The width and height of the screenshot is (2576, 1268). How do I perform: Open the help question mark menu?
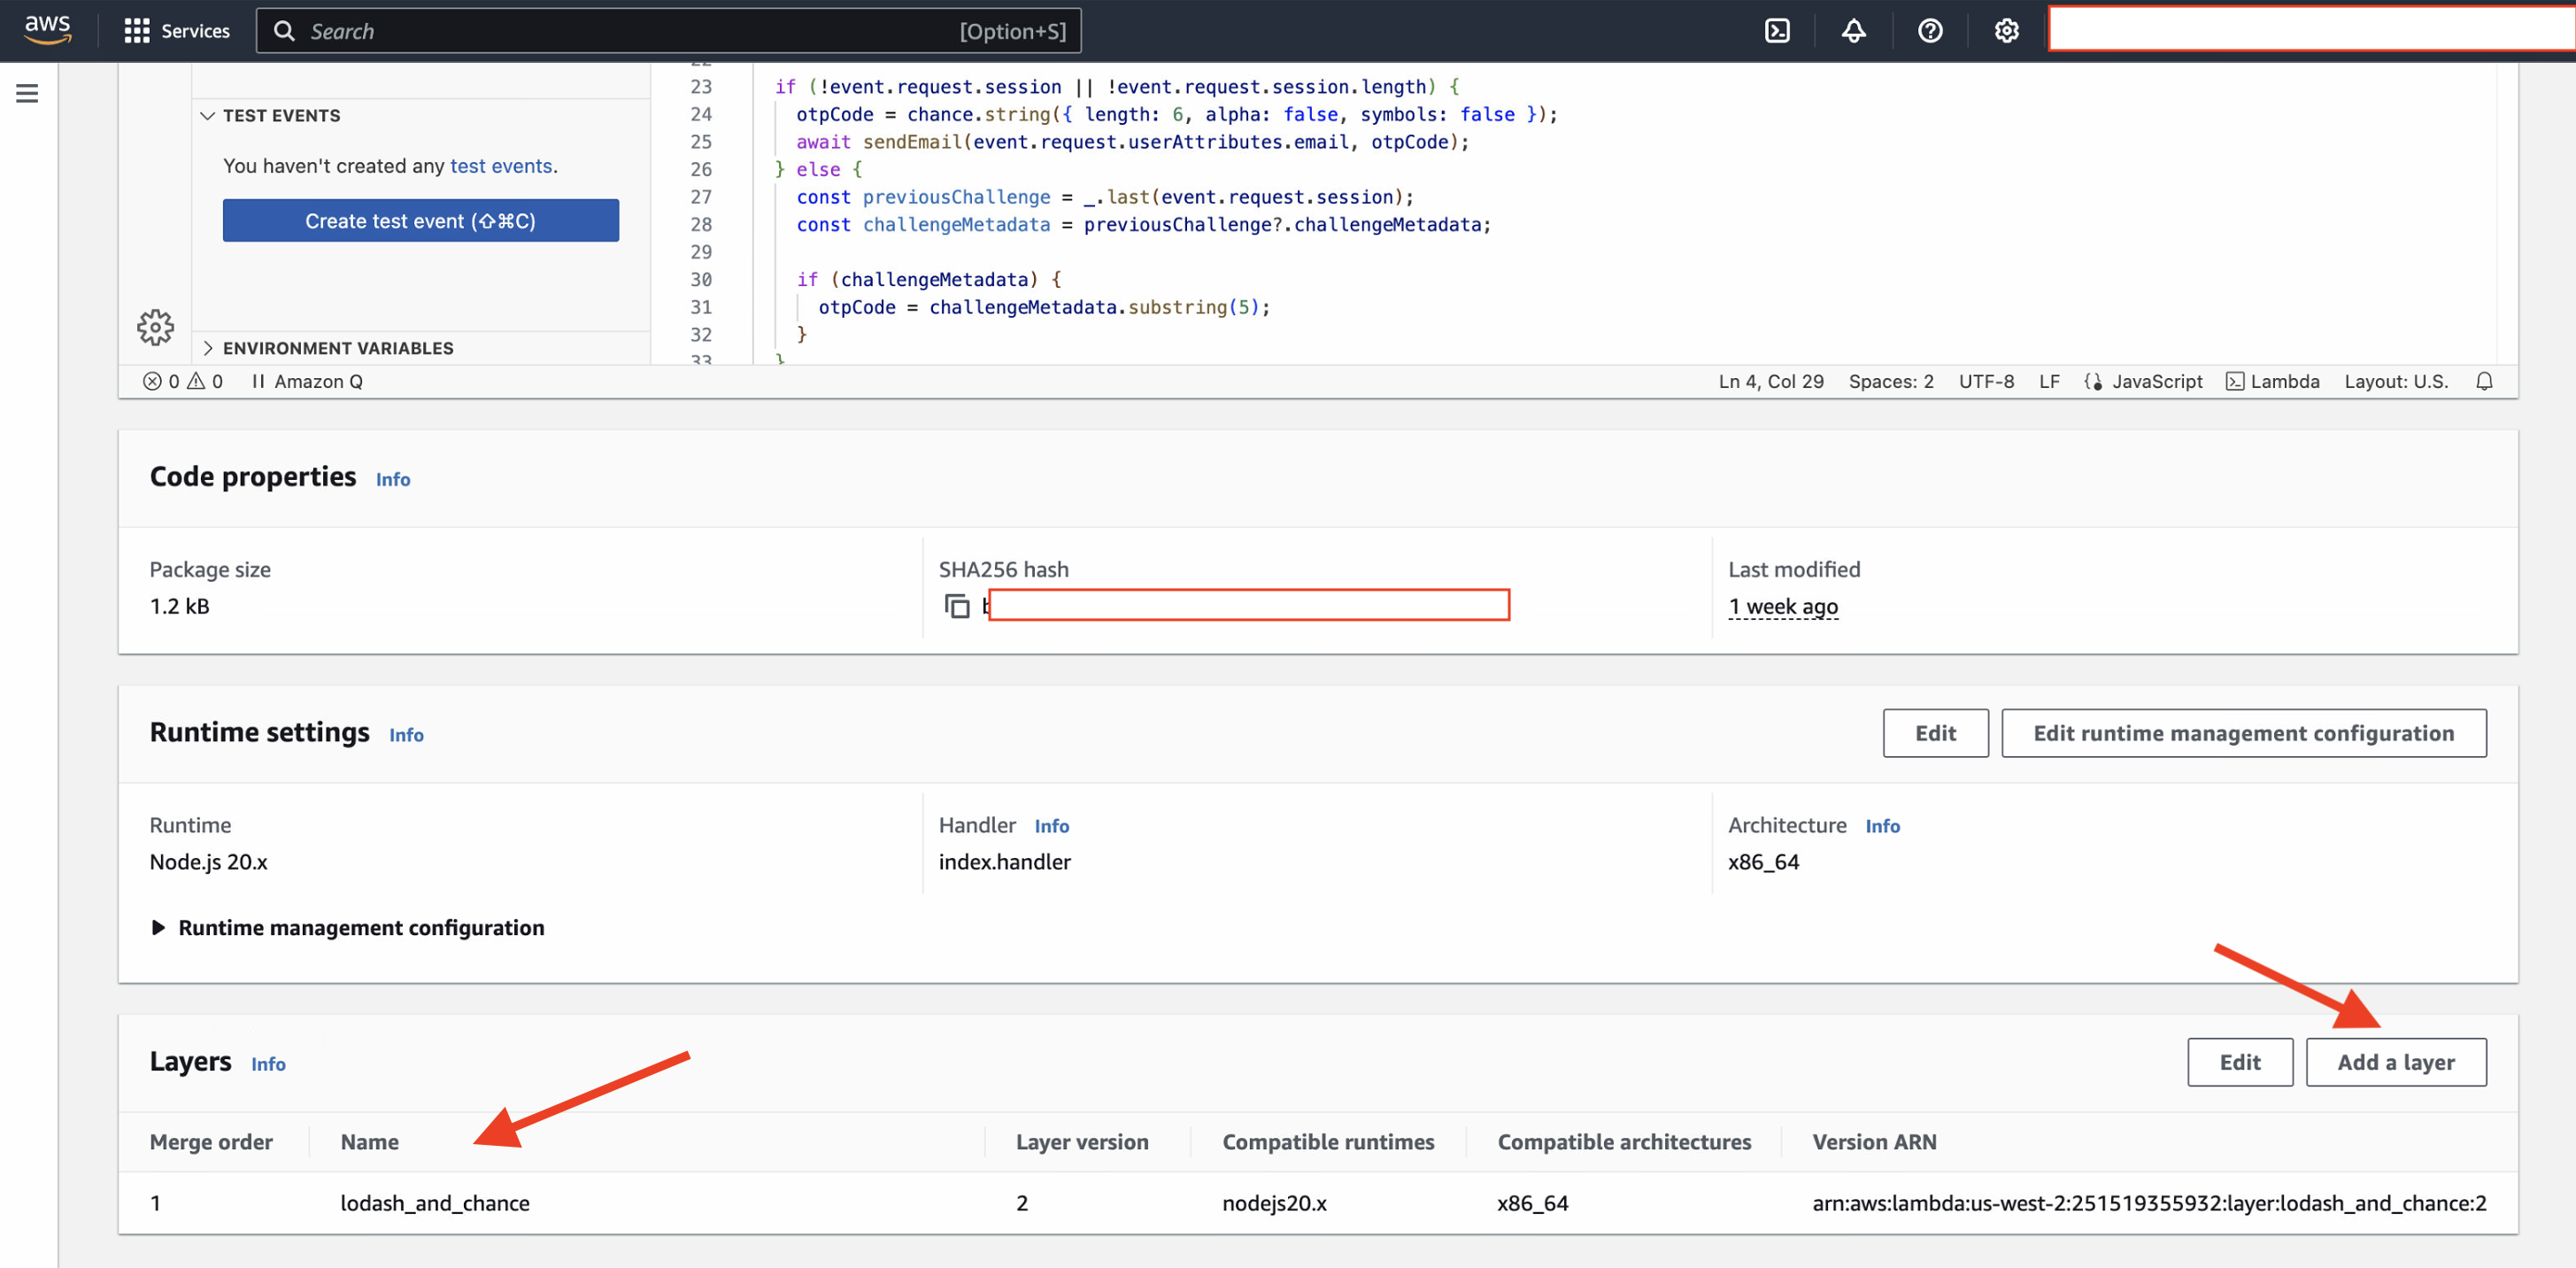pos(1930,31)
